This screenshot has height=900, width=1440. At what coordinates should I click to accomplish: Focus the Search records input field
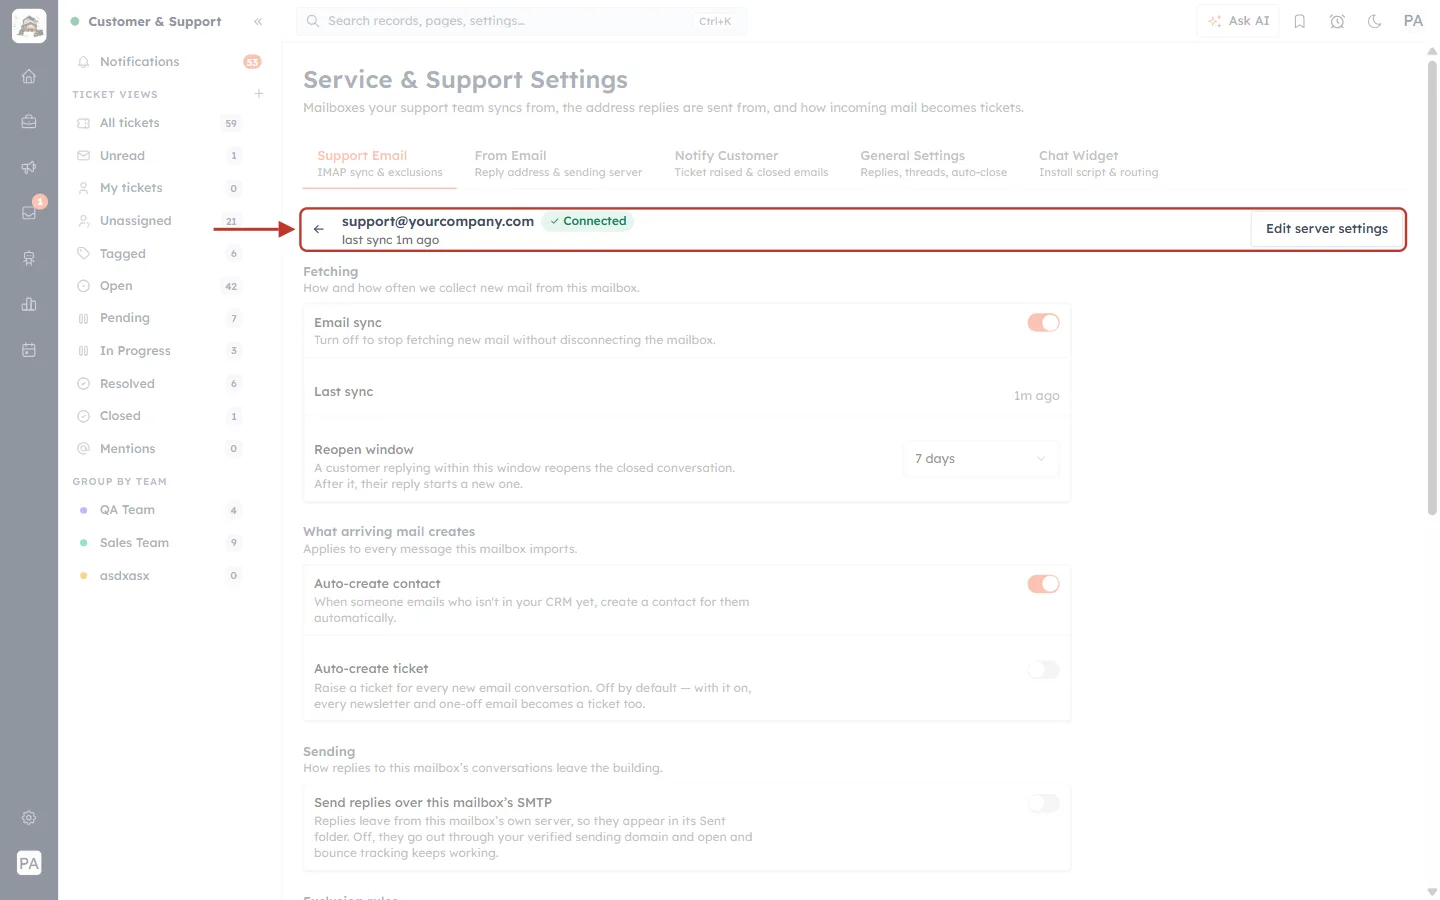[x=521, y=21]
